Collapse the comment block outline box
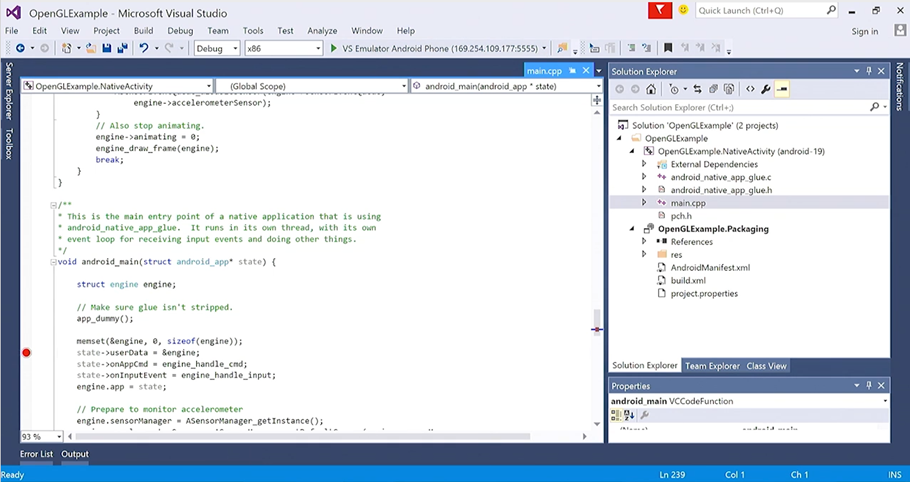This screenshot has width=910, height=482. (53, 205)
